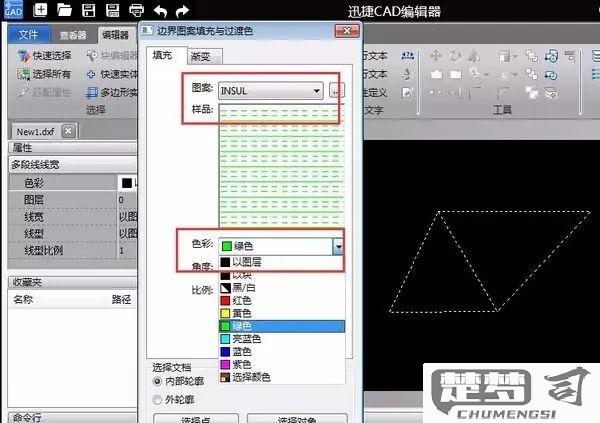Viewport: 600px width, 423px height.
Task: Select 亮蓝色 cyan swatch in list
Action: point(282,339)
